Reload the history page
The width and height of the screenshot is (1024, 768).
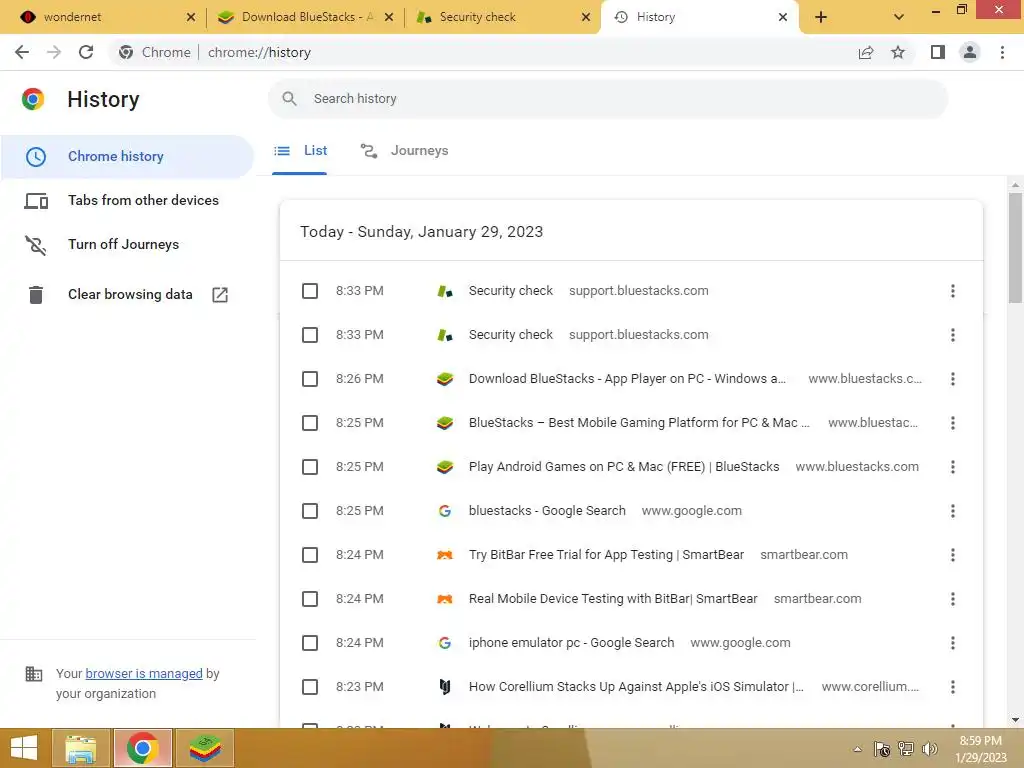click(x=86, y=52)
